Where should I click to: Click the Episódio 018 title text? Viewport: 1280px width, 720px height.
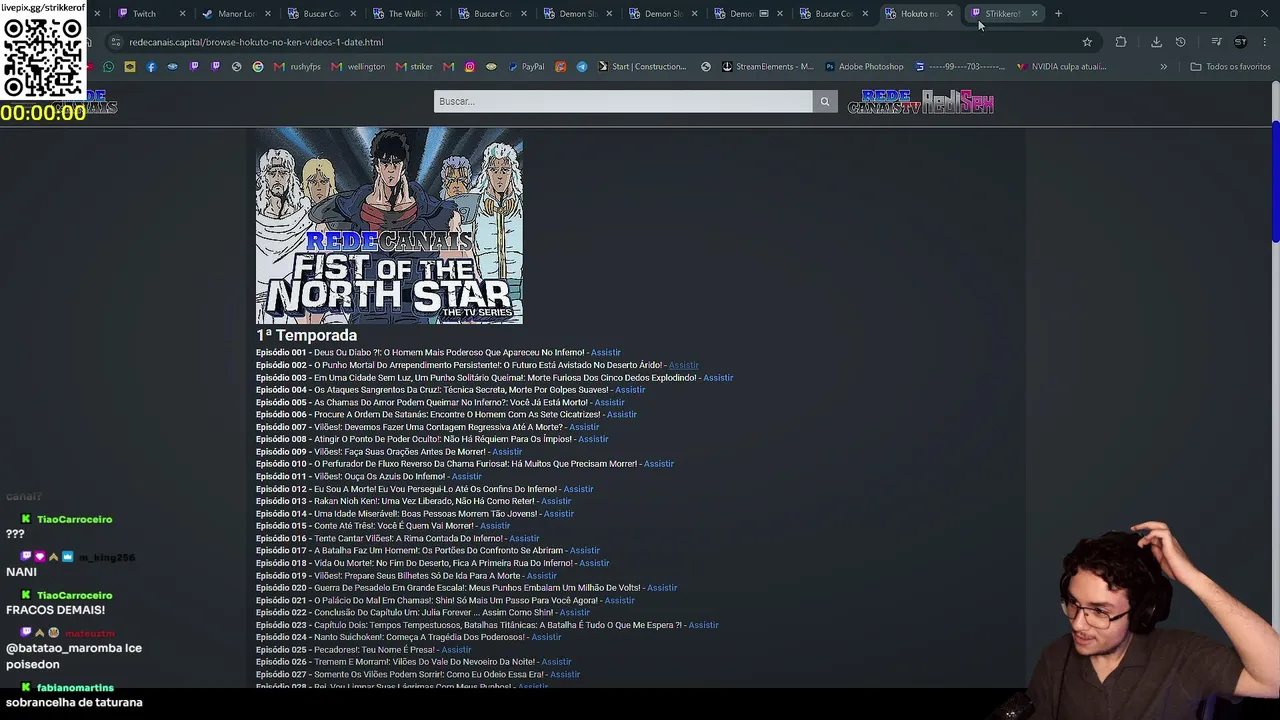(x=443, y=563)
